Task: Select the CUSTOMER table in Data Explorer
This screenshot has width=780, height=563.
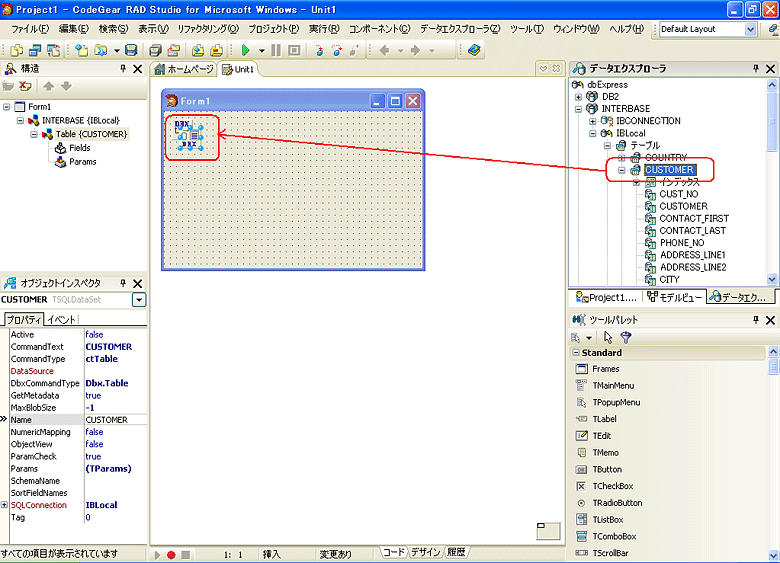Action: coord(669,170)
